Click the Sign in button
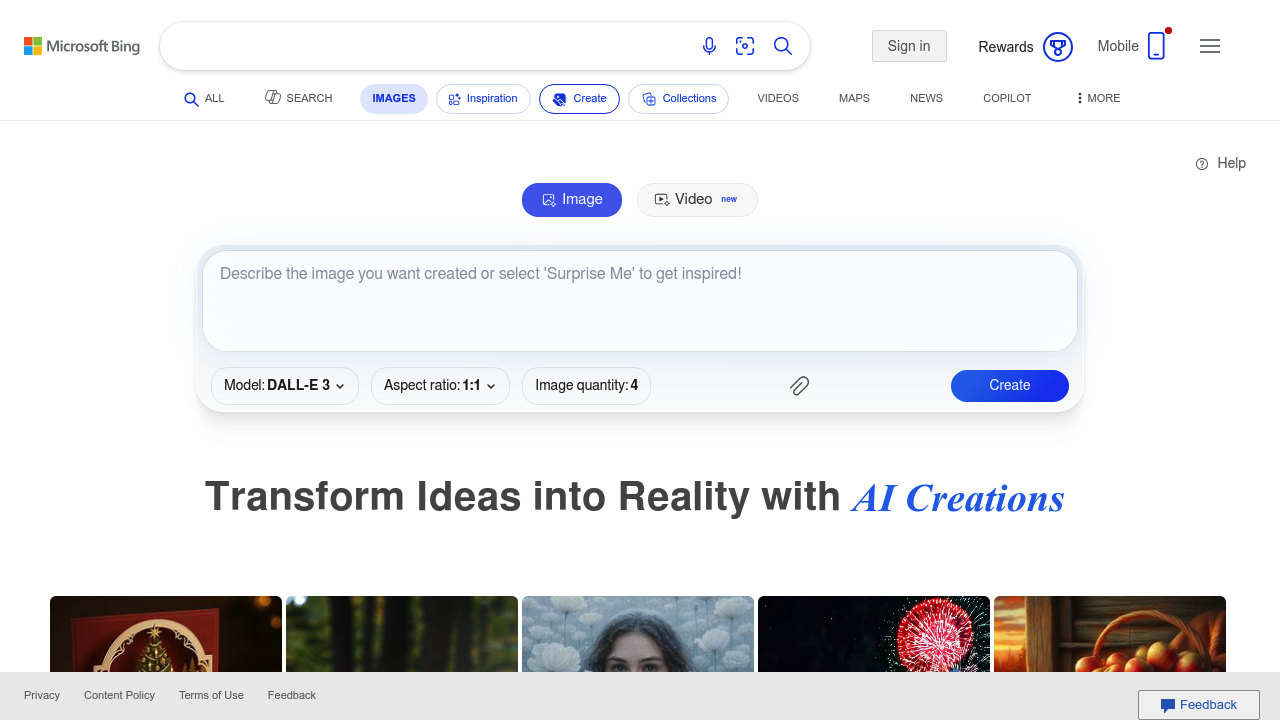The height and width of the screenshot is (720, 1280). [x=909, y=46]
